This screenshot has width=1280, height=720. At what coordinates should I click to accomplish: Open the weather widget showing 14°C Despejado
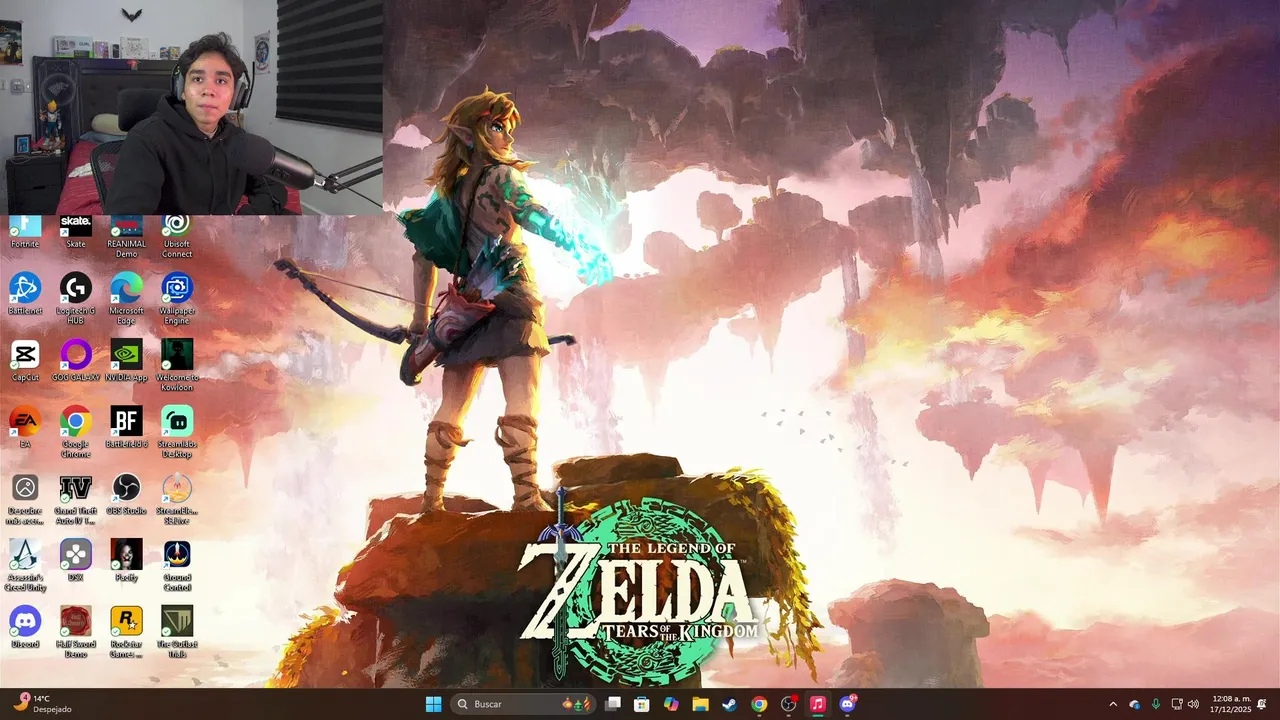tap(42, 704)
